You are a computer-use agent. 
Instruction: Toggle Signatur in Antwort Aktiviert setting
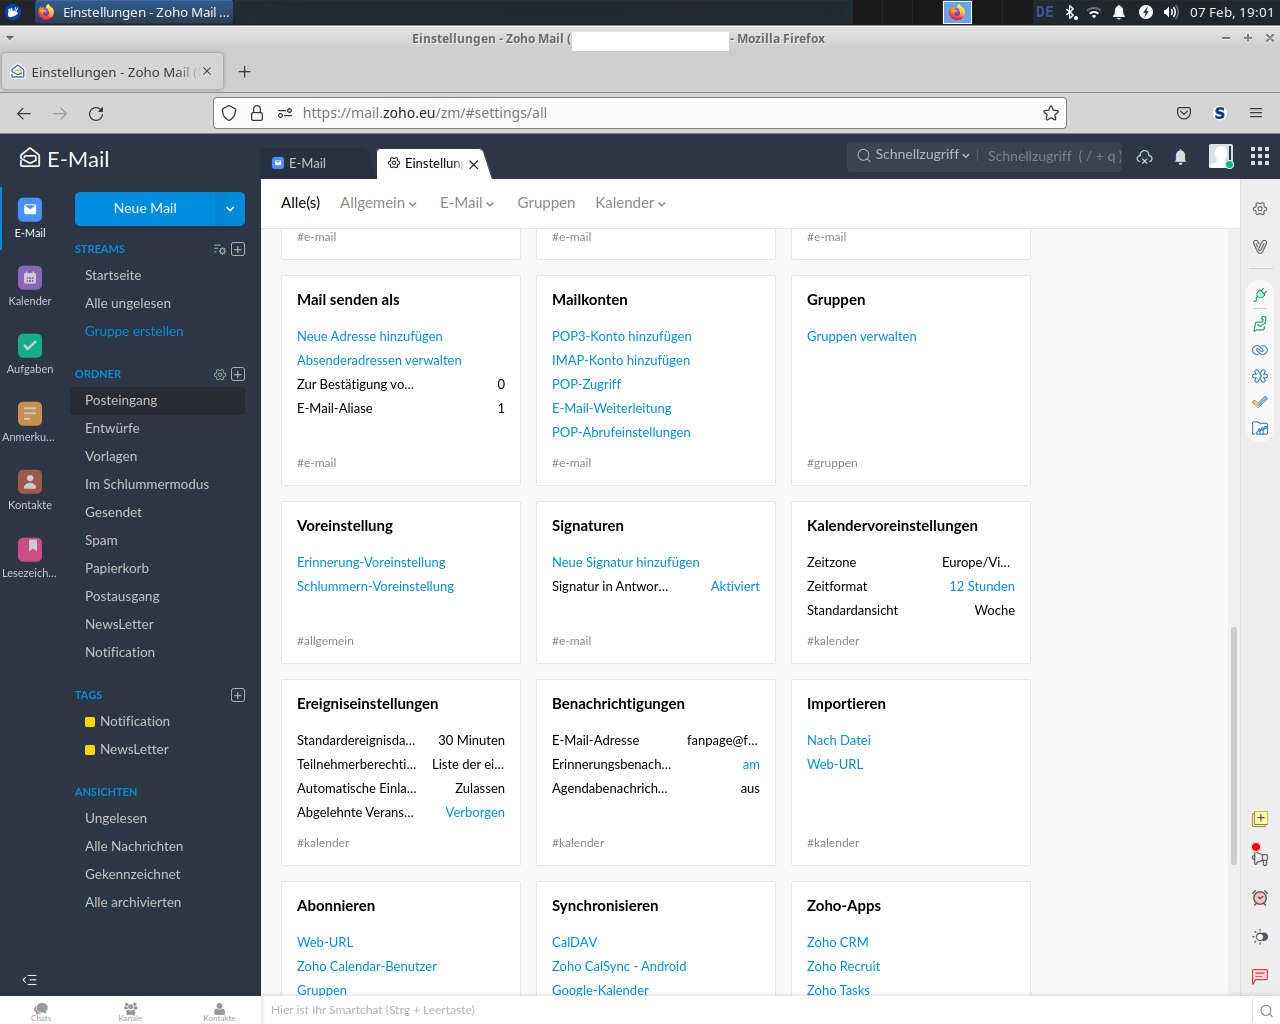[x=735, y=586]
